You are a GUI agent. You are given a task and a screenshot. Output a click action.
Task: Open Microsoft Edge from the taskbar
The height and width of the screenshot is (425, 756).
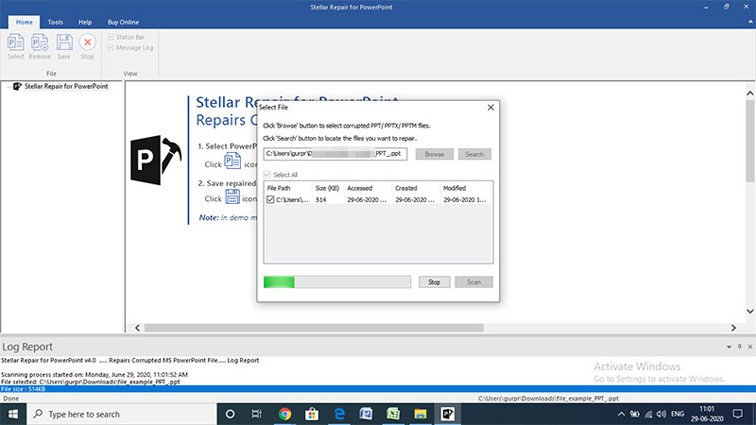coord(339,414)
